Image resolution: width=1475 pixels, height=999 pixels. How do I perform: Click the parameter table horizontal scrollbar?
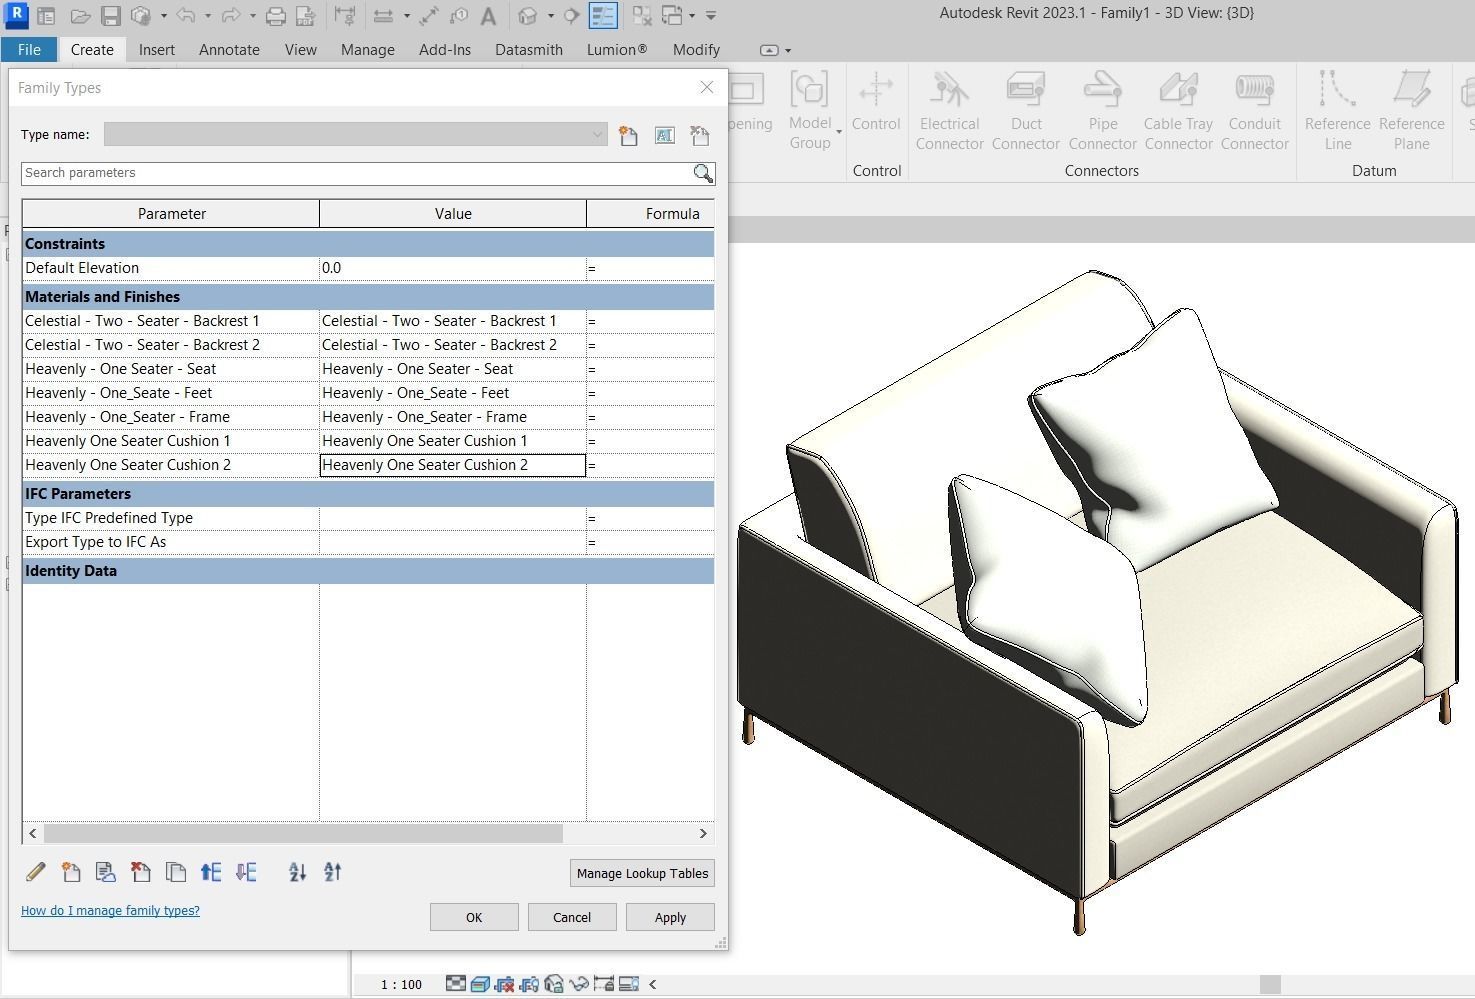coord(303,833)
